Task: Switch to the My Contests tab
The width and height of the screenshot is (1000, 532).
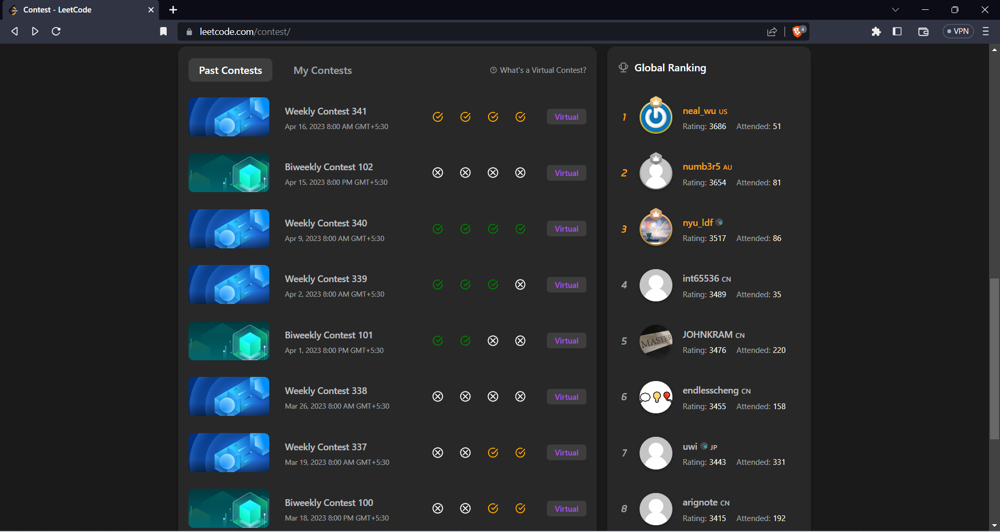Action: (x=322, y=70)
